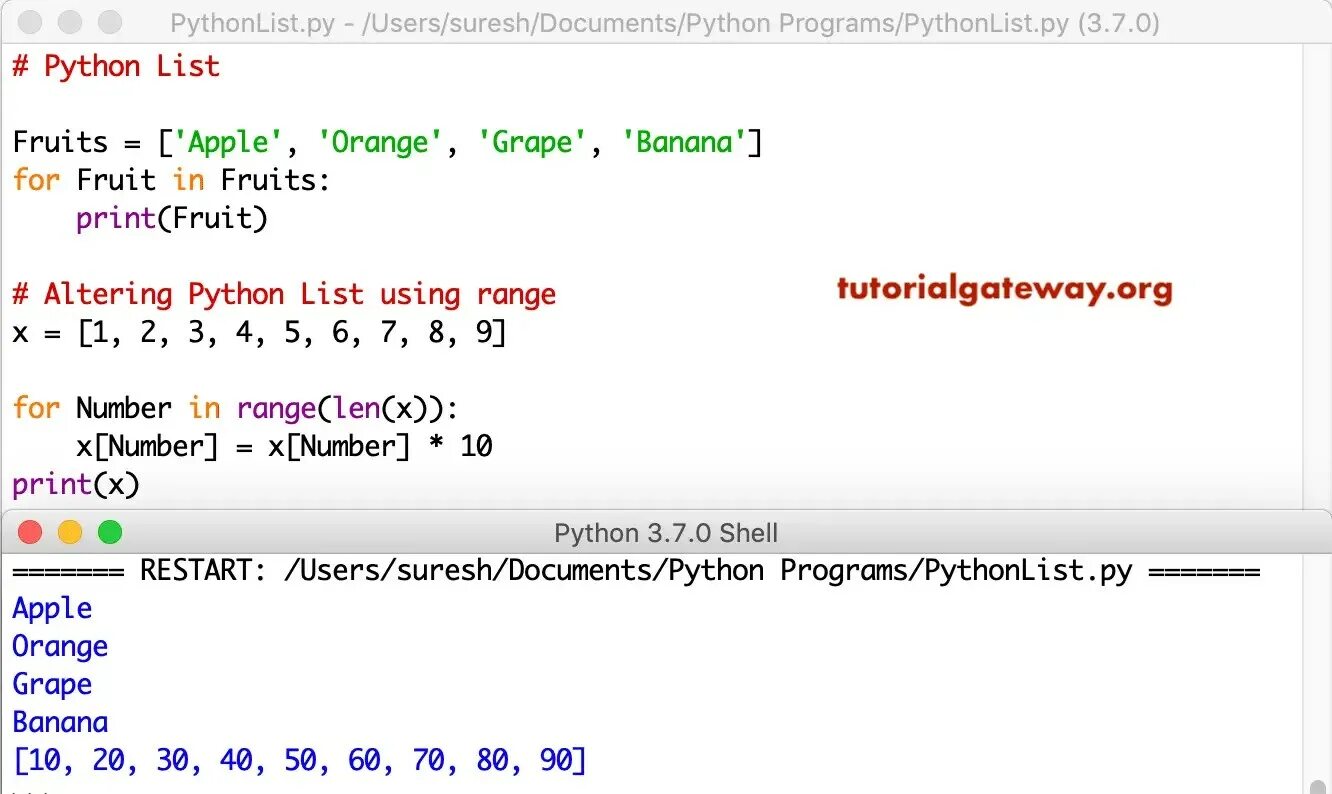Minimize the Python 3.7.0 Shell window

[x=70, y=532]
